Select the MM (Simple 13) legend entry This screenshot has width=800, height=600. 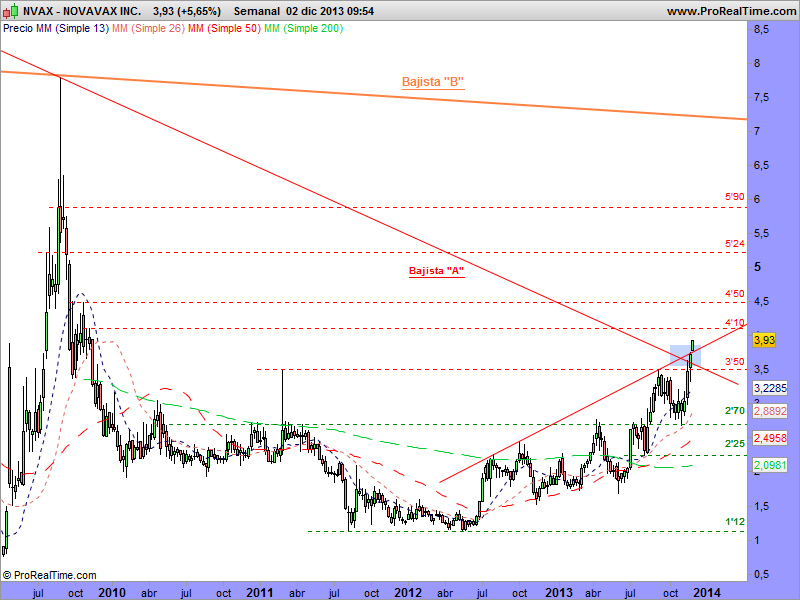[x=72, y=29]
